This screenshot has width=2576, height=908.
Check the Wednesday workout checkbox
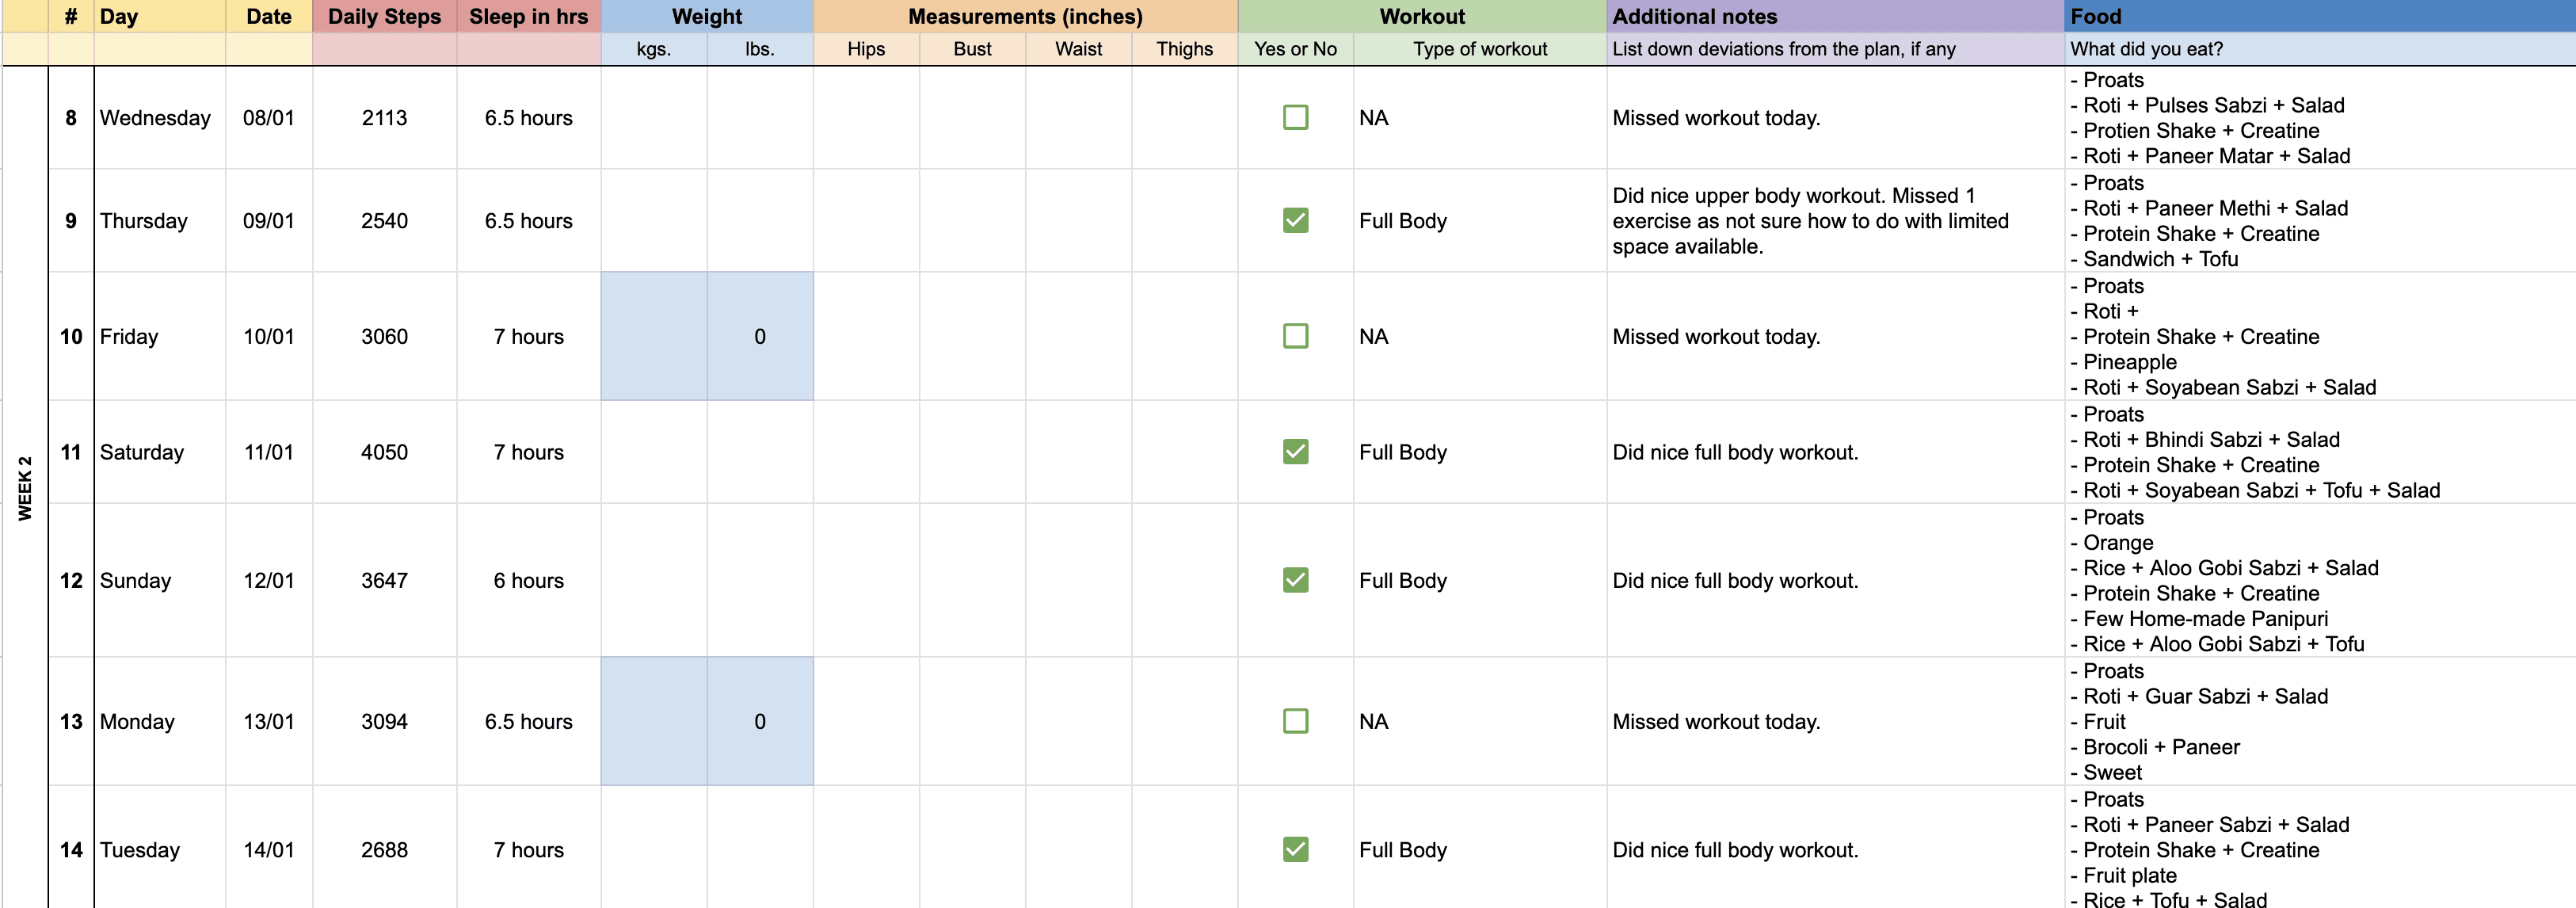click(1295, 118)
